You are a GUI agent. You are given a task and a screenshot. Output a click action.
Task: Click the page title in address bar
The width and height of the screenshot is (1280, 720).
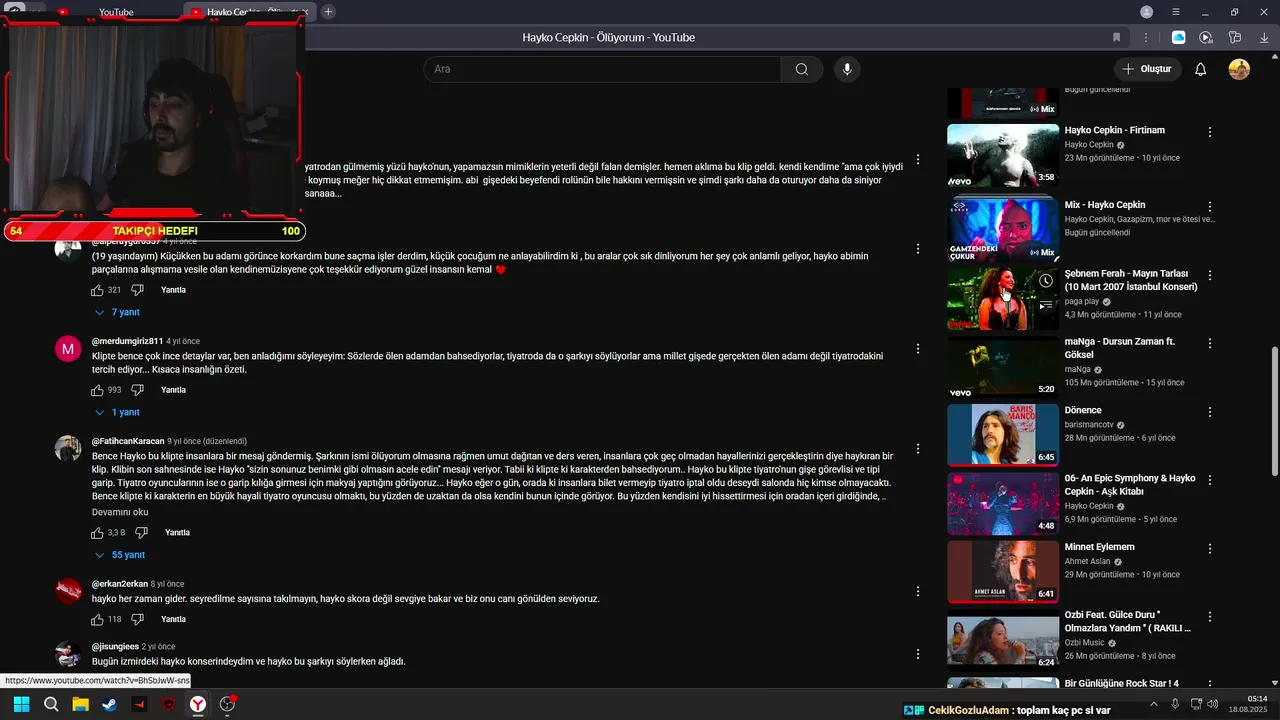coord(608,37)
